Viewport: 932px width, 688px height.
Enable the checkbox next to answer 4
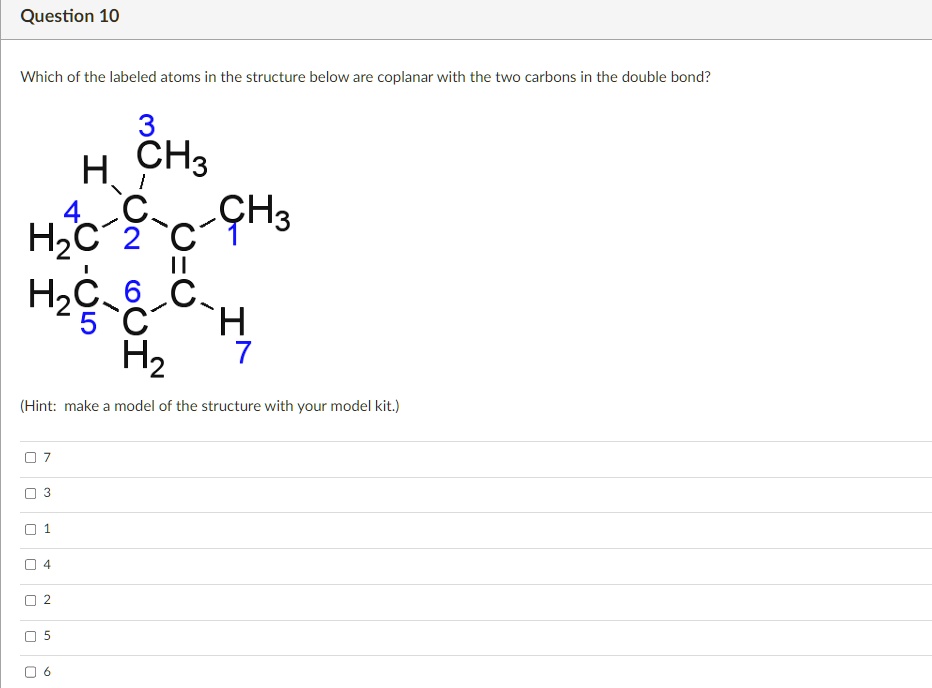pyautogui.click(x=30, y=564)
